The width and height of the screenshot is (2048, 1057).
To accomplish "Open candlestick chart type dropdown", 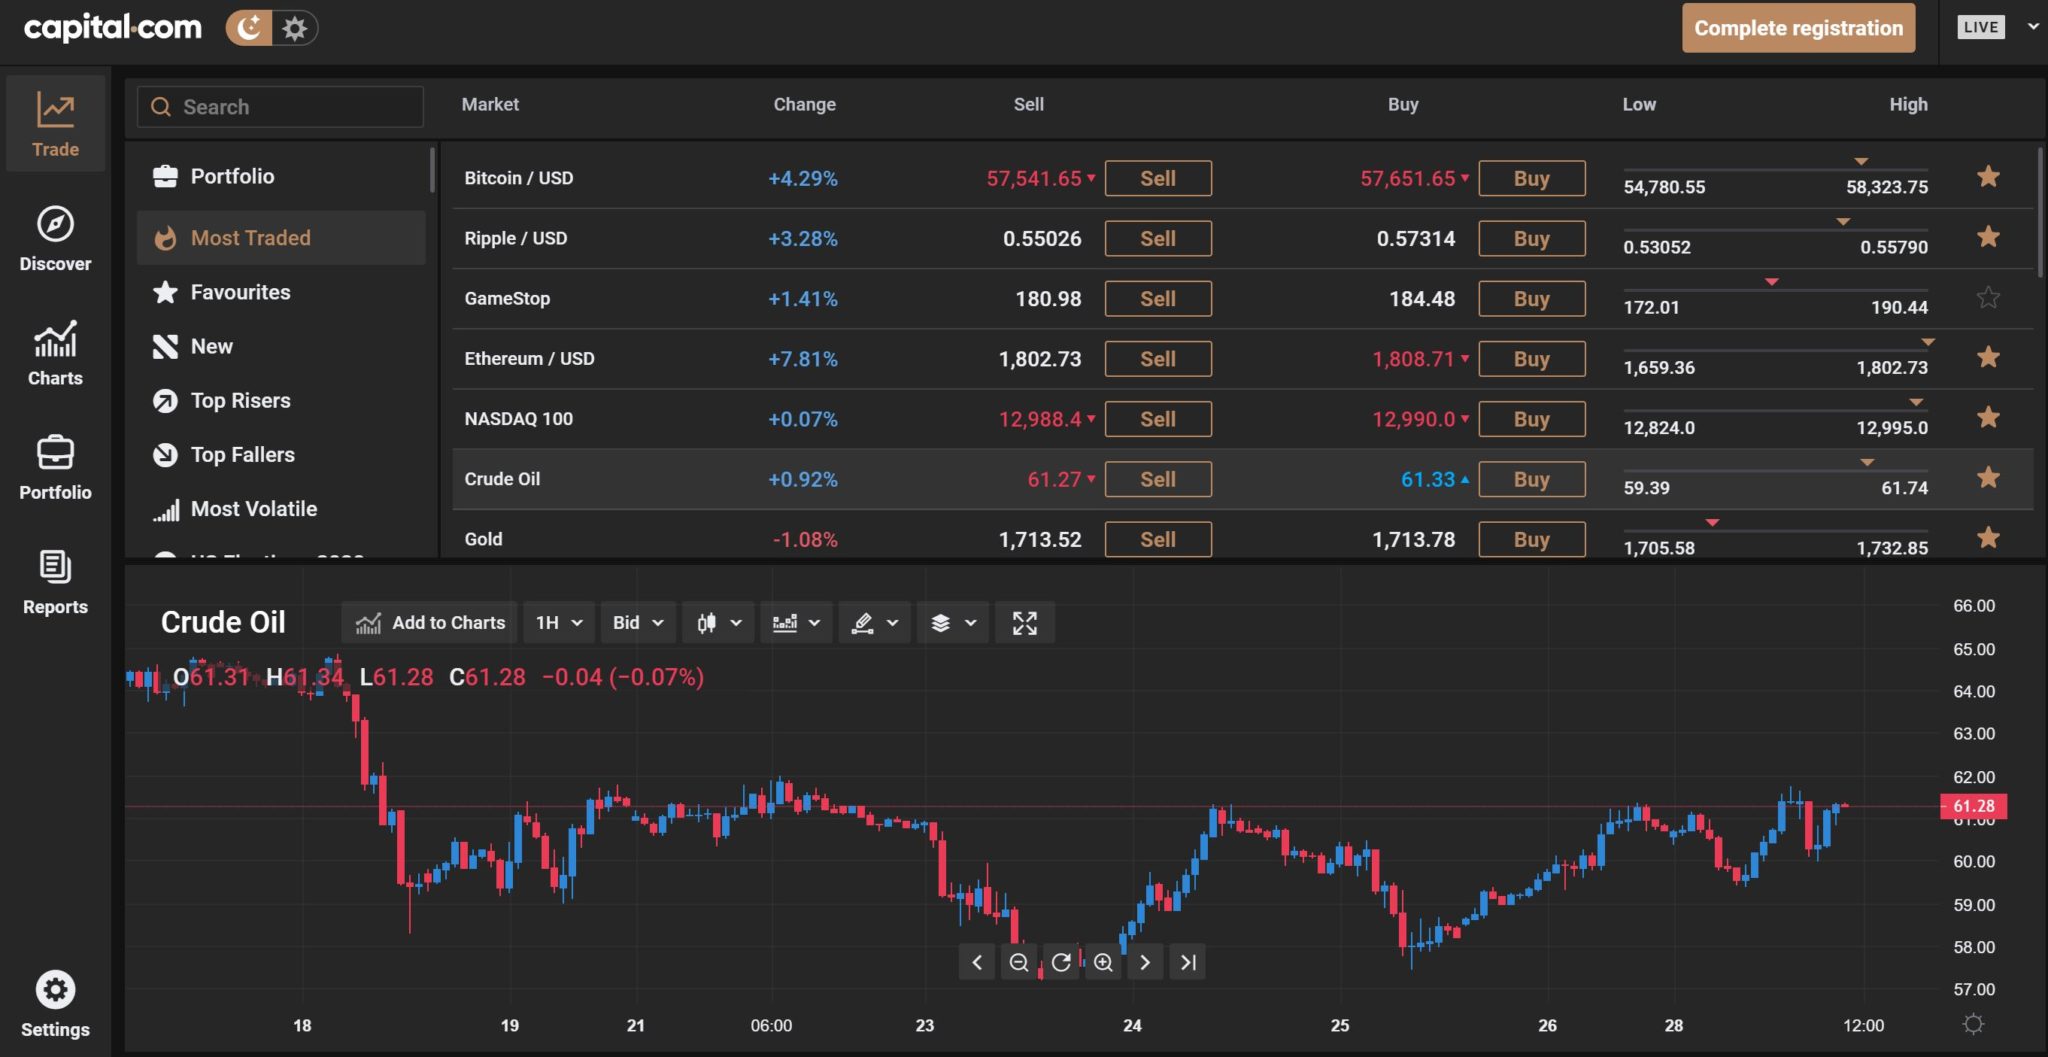I will pos(719,623).
